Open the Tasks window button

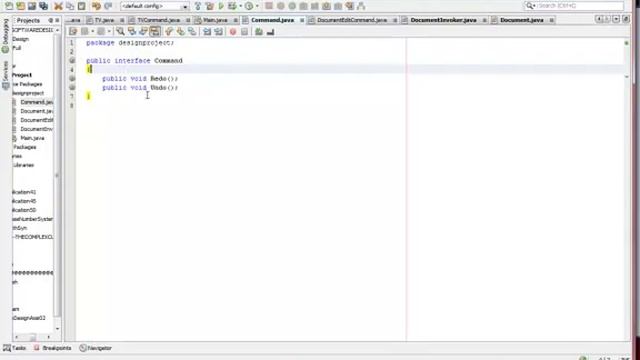click(15, 348)
